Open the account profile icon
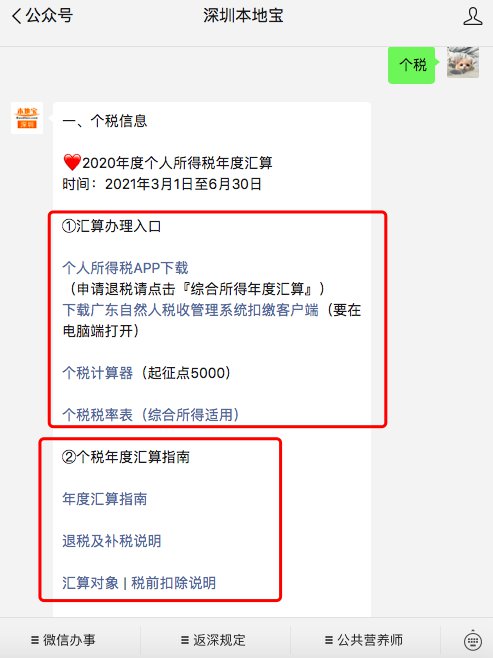Image resolution: width=493 pixels, height=658 pixels. tap(472, 16)
